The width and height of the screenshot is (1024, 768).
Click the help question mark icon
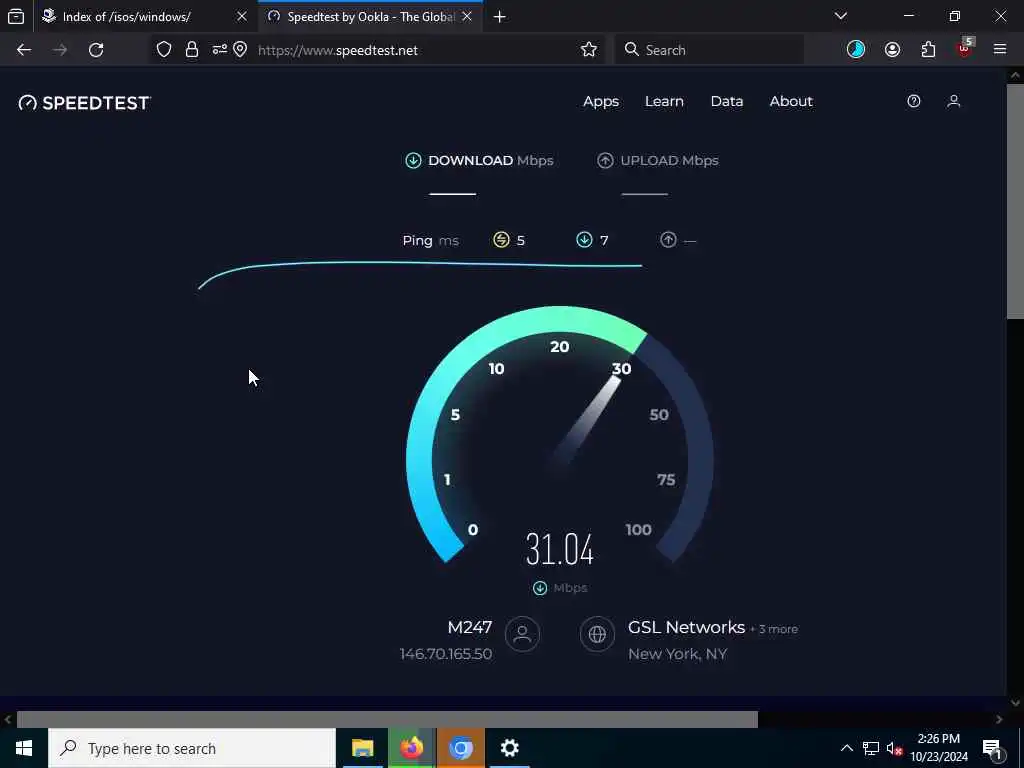(914, 101)
